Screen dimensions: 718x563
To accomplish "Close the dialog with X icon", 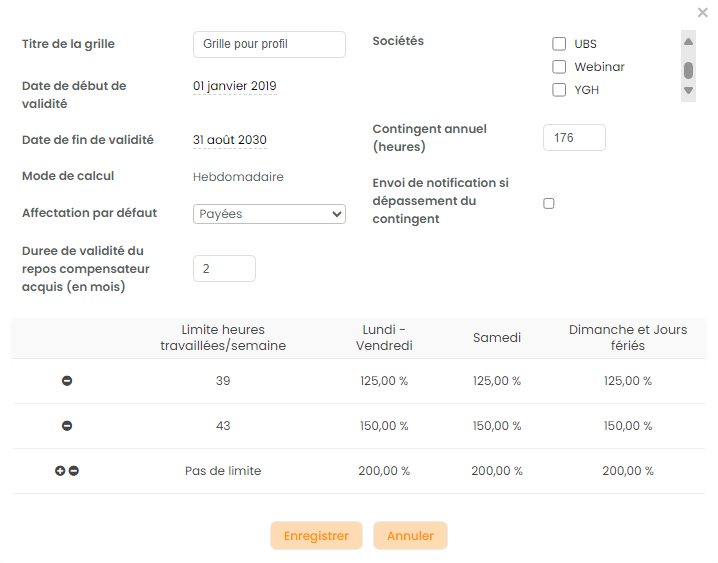I will pyautogui.click(x=702, y=13).
